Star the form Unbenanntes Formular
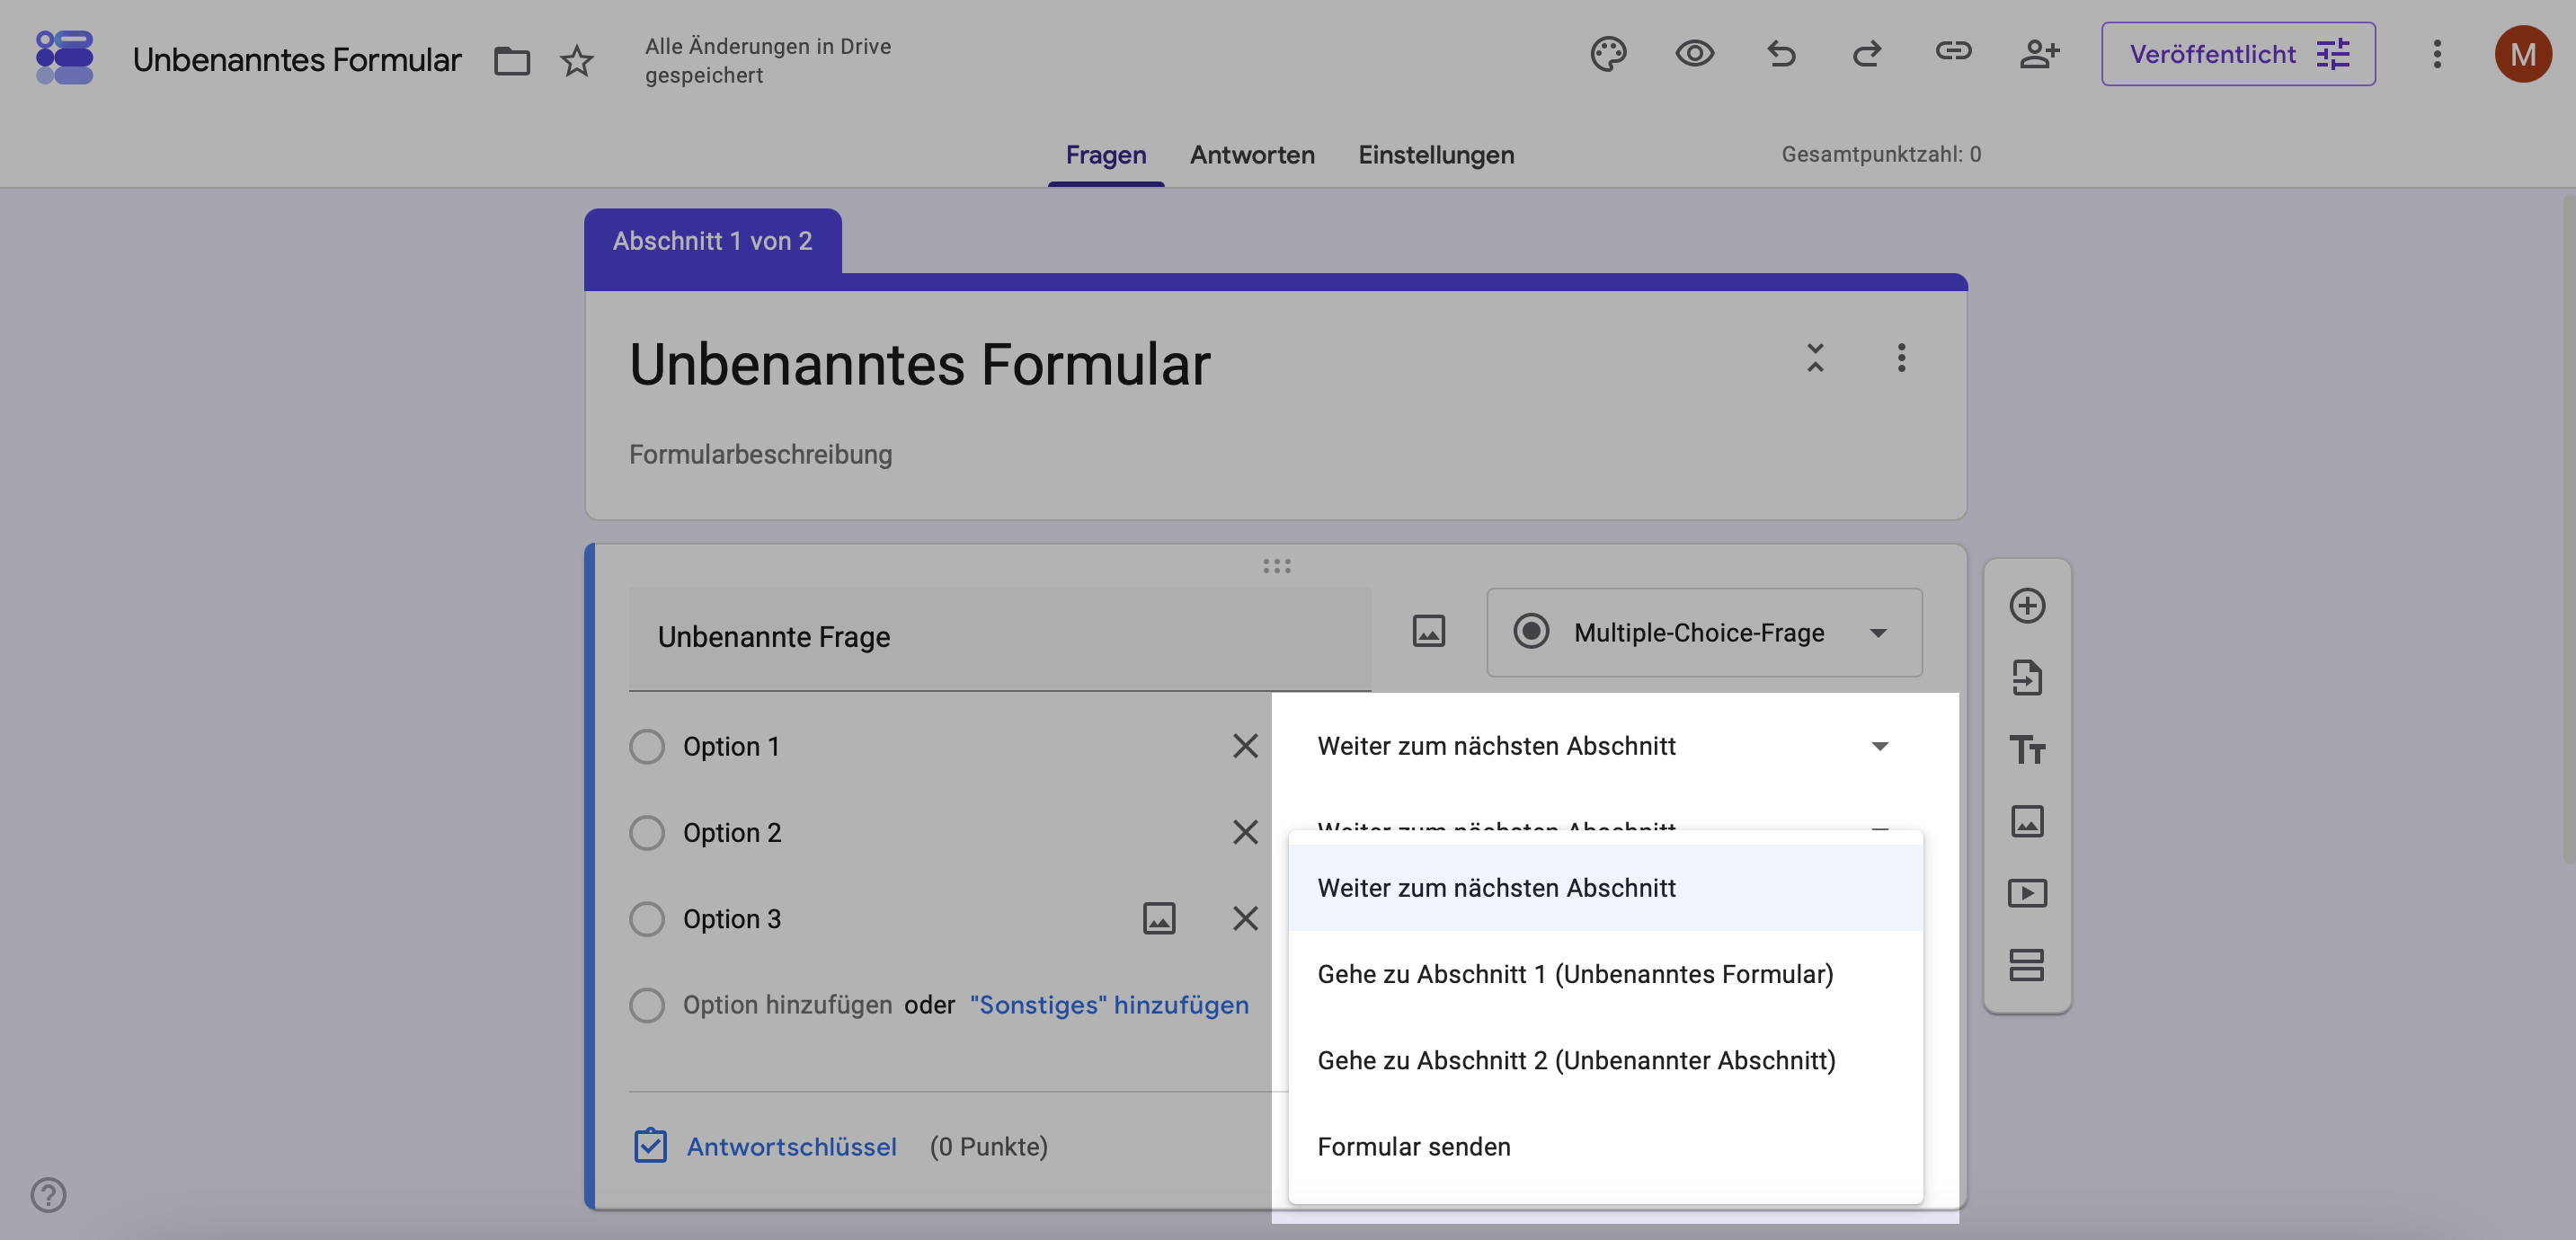This screenshot has width=2576, height=1240. click(x=577, y=60)
